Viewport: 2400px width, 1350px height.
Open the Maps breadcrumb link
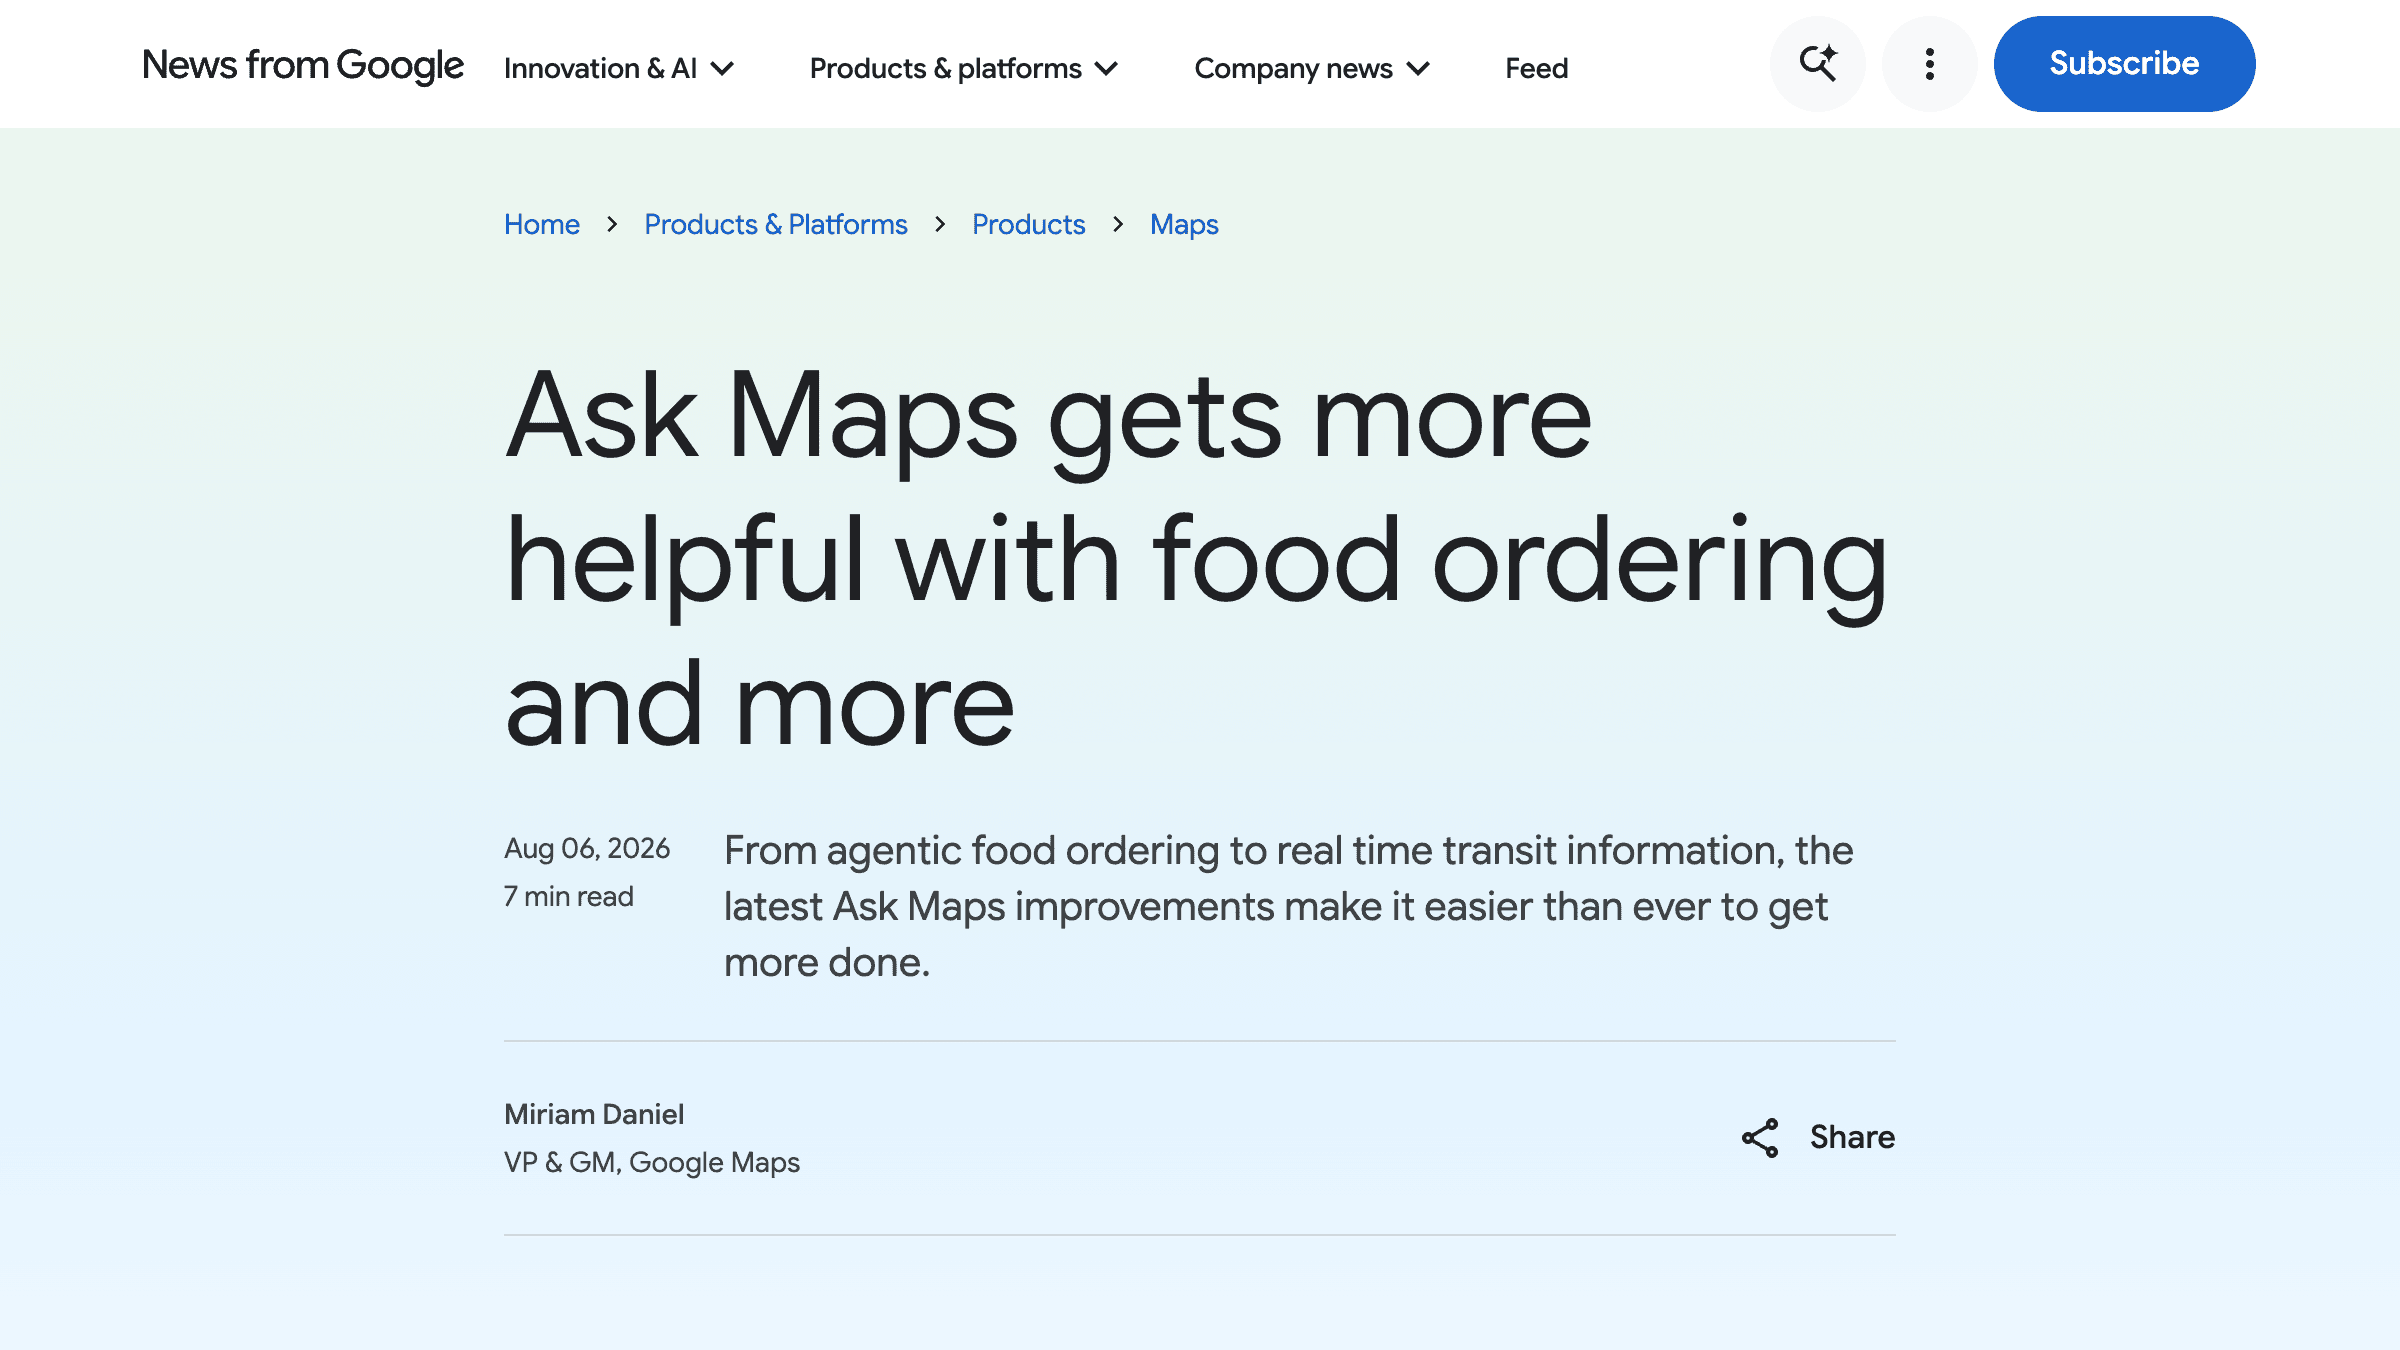[x=1184, y=224]
